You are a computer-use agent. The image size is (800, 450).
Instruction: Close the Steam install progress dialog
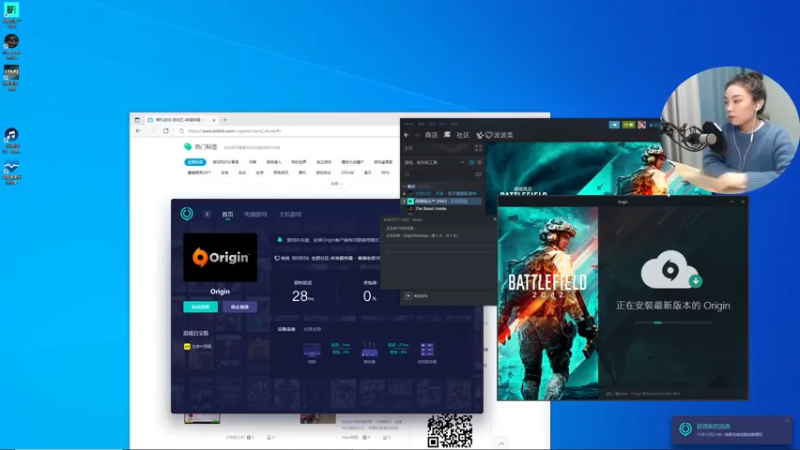point(494,219)
